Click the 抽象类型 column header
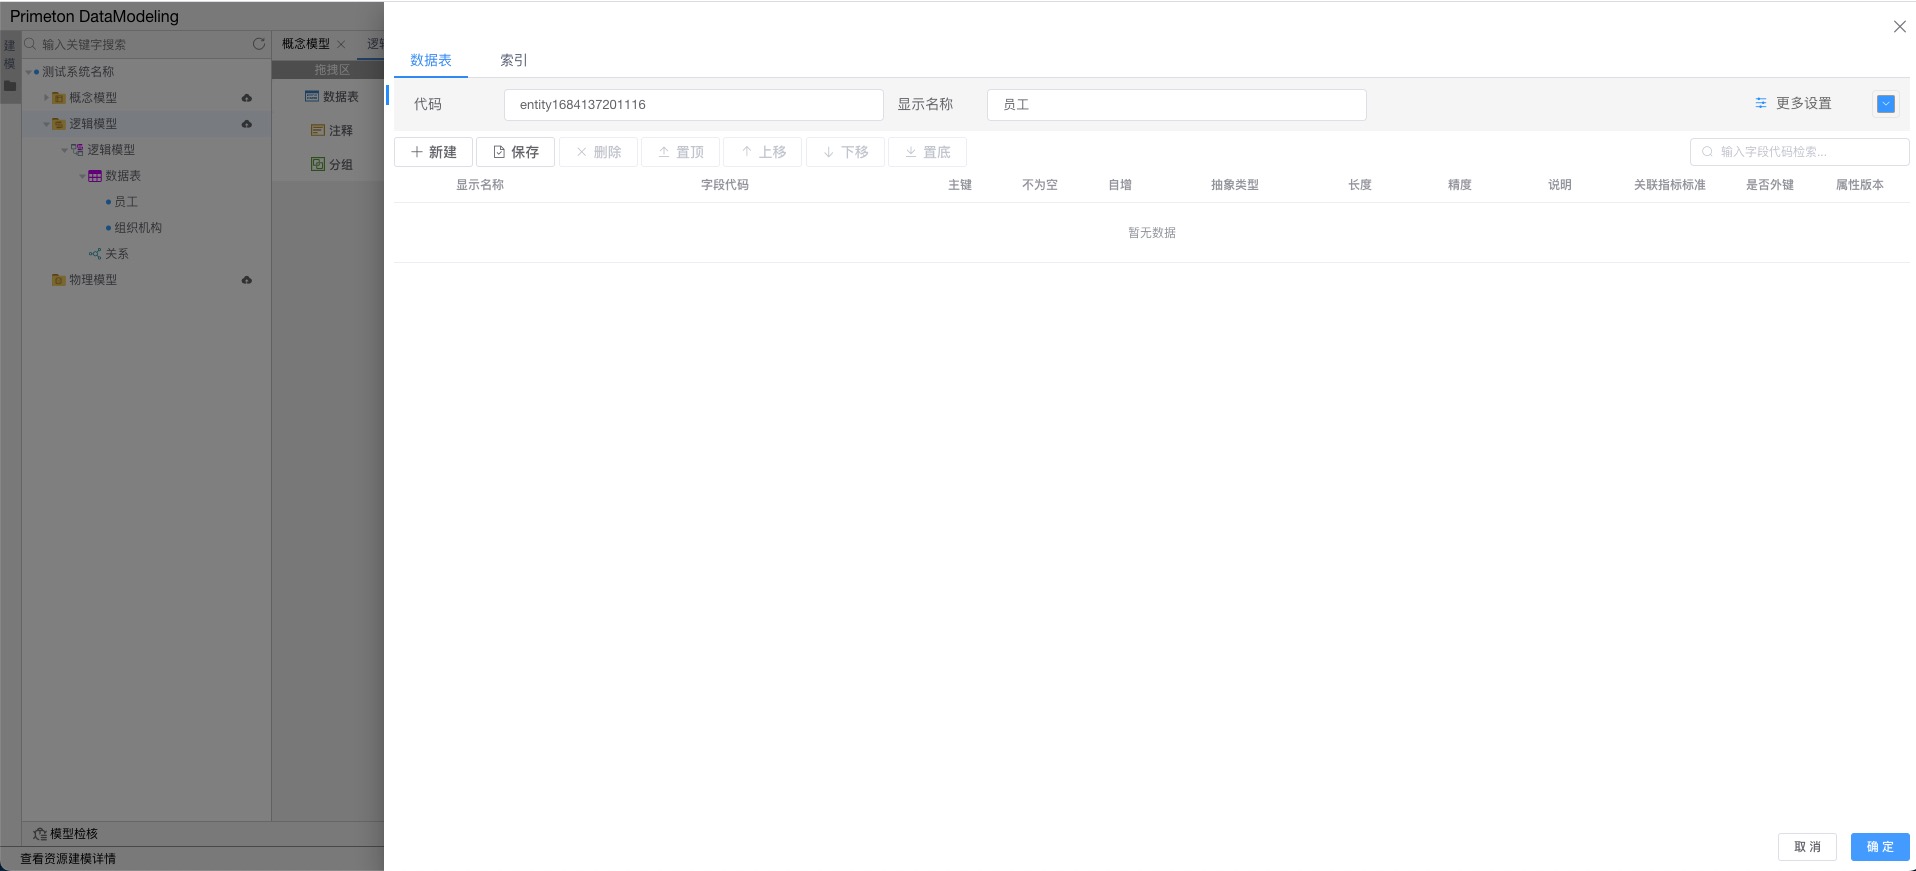 click(x=1235, y=185)
